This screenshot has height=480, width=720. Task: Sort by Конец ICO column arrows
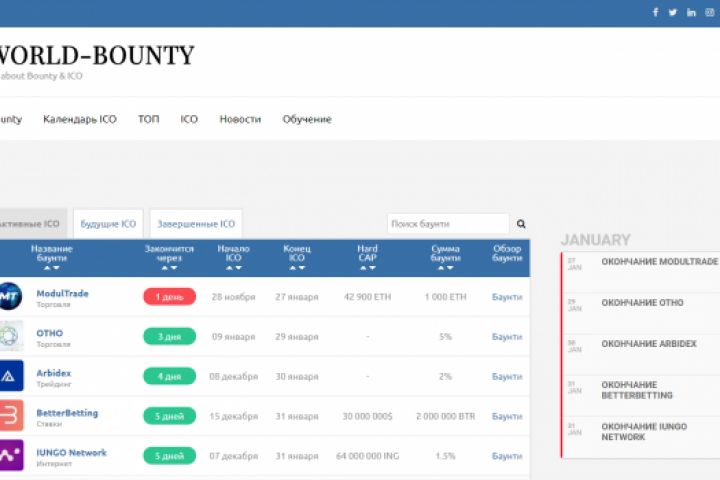pos(297,268)
